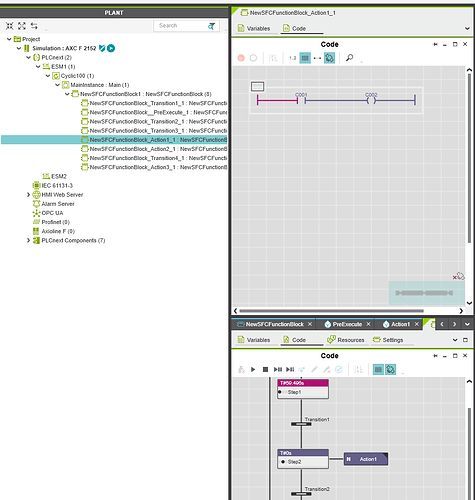Image resolution: width=475 pixels, height=500 pixels.
Task: Collapse the PLCnext (2) node
Action: 29,57
